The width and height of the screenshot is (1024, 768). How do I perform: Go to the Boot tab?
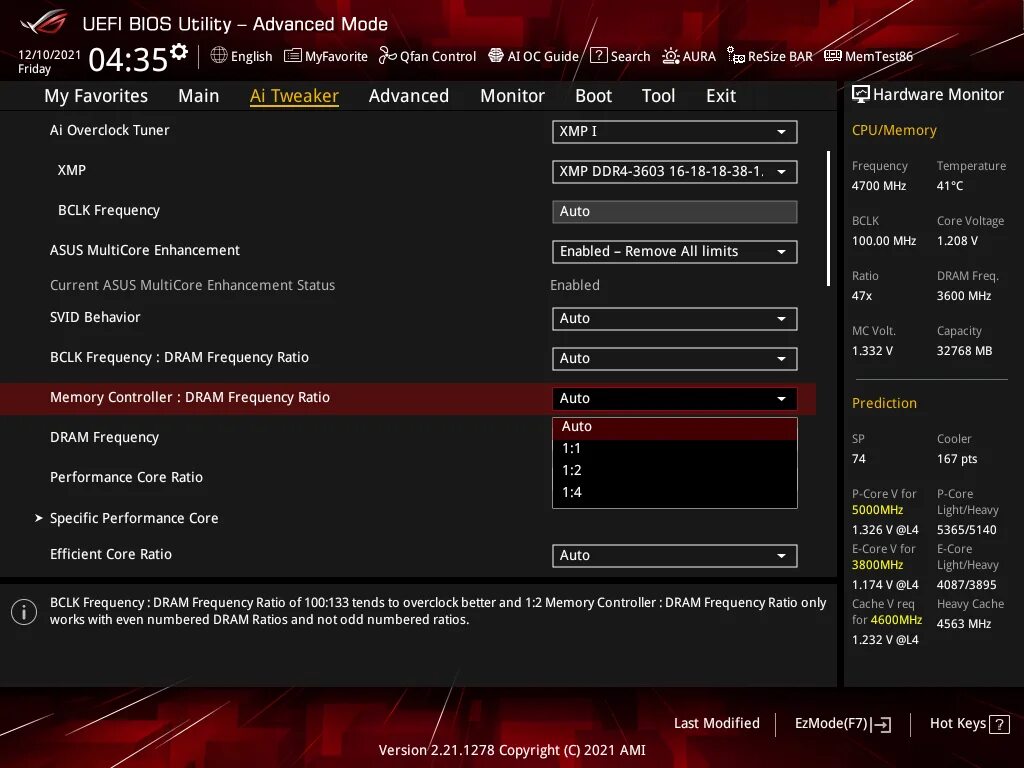[593, 96]
